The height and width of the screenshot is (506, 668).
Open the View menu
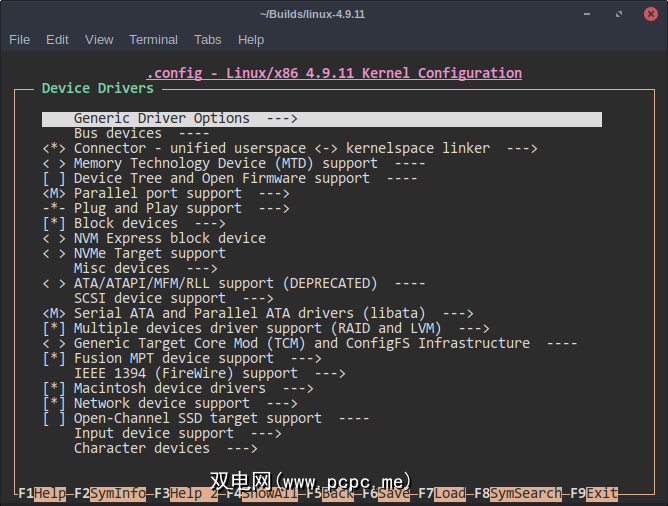(x=99, y=40)
